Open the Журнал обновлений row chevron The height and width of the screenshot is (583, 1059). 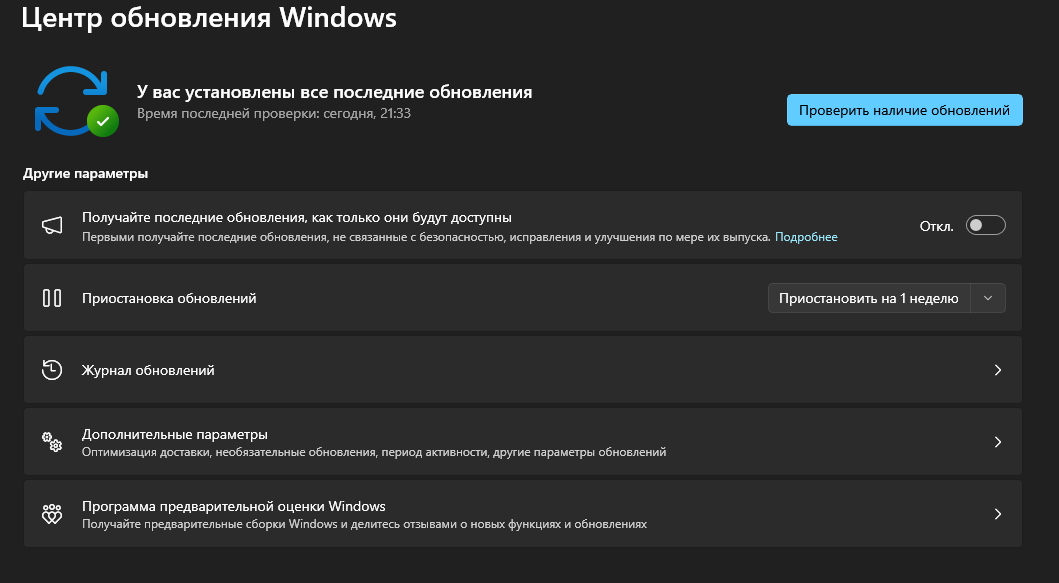click(998, 370)
